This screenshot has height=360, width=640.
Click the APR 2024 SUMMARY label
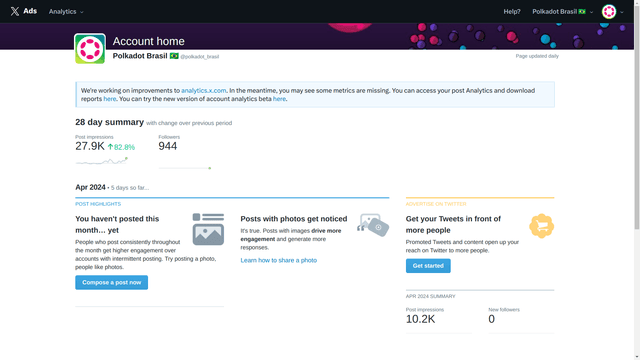[x=431, y=296]
